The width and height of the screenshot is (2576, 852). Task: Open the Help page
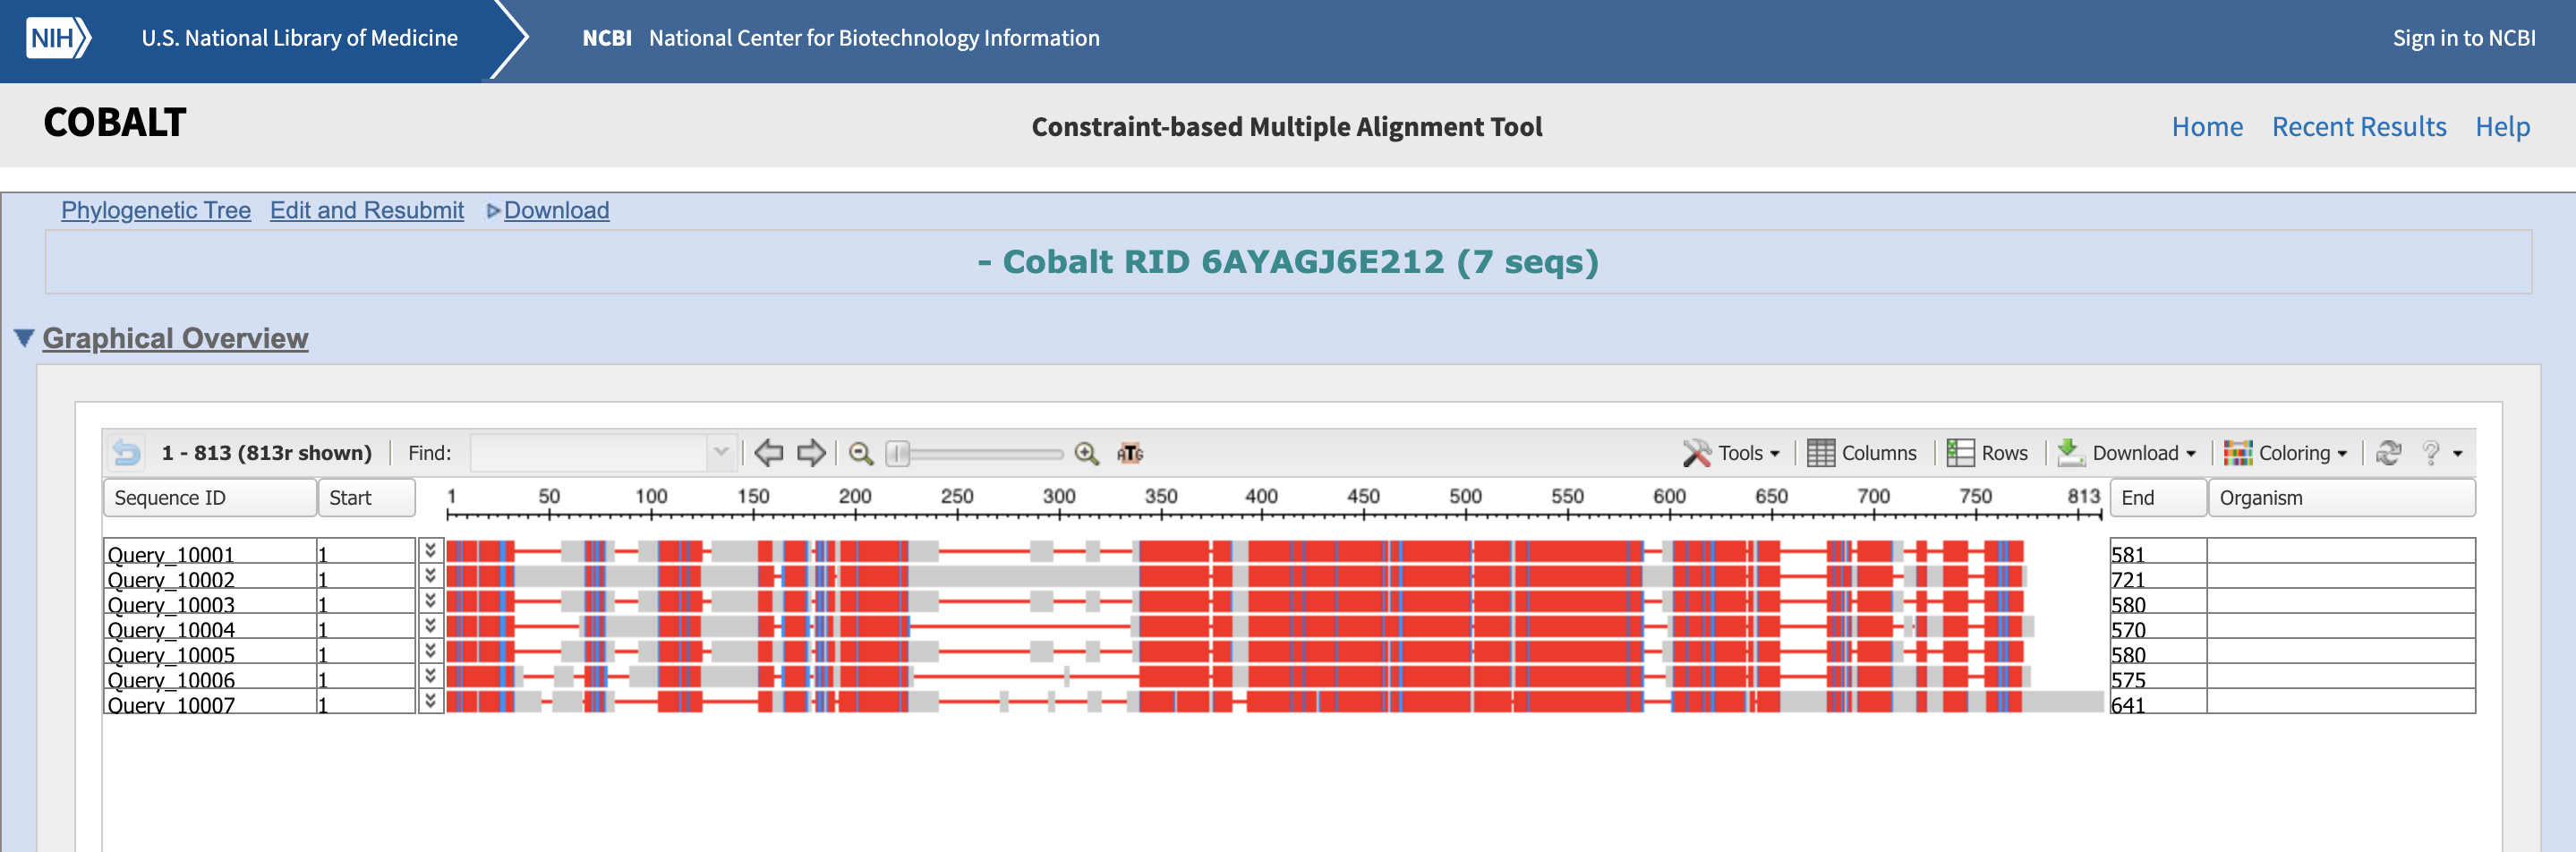2503,127
